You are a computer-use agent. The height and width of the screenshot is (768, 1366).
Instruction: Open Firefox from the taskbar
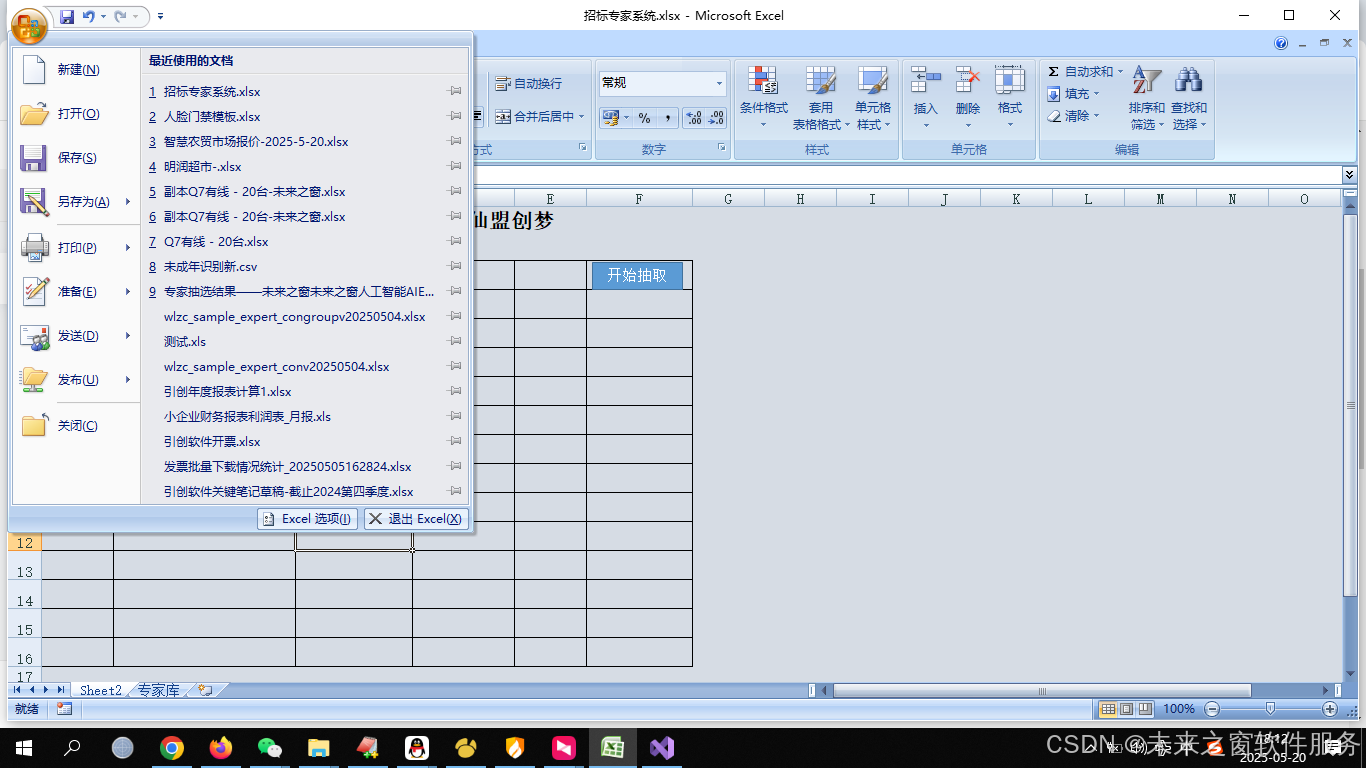[221, 747]
